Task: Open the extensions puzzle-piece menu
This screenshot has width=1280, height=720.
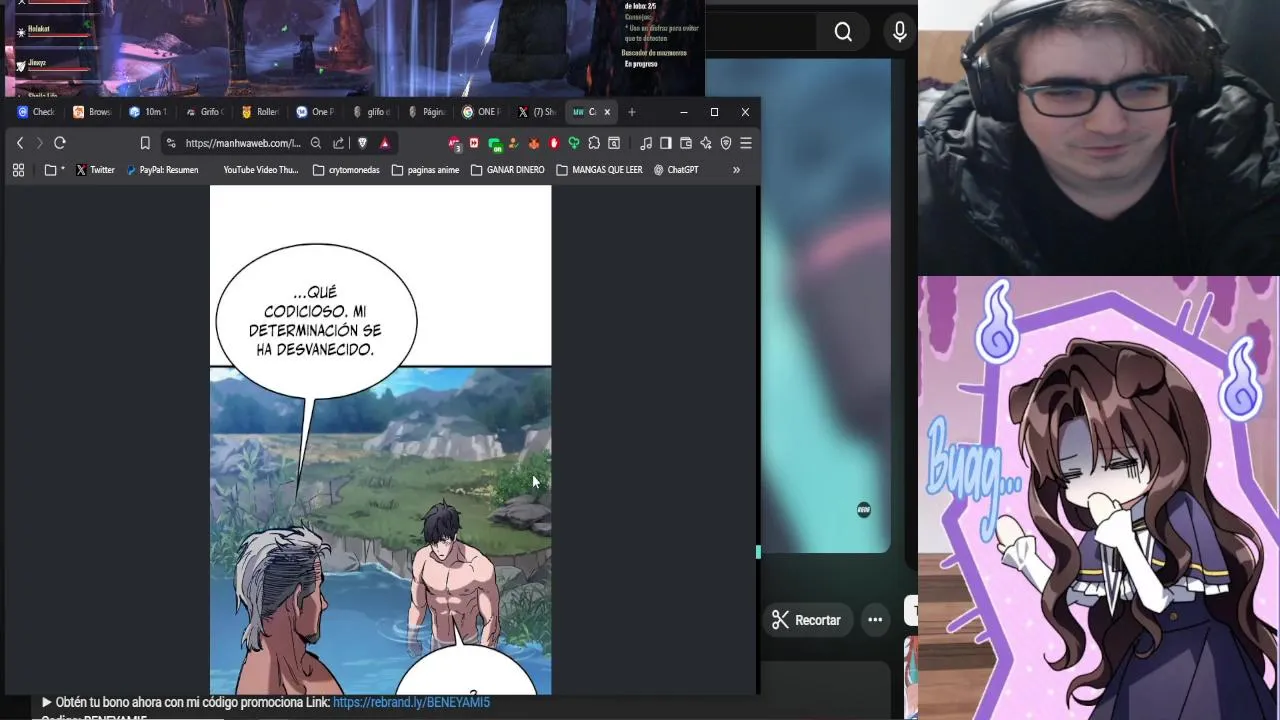Action: pos(594,143)
